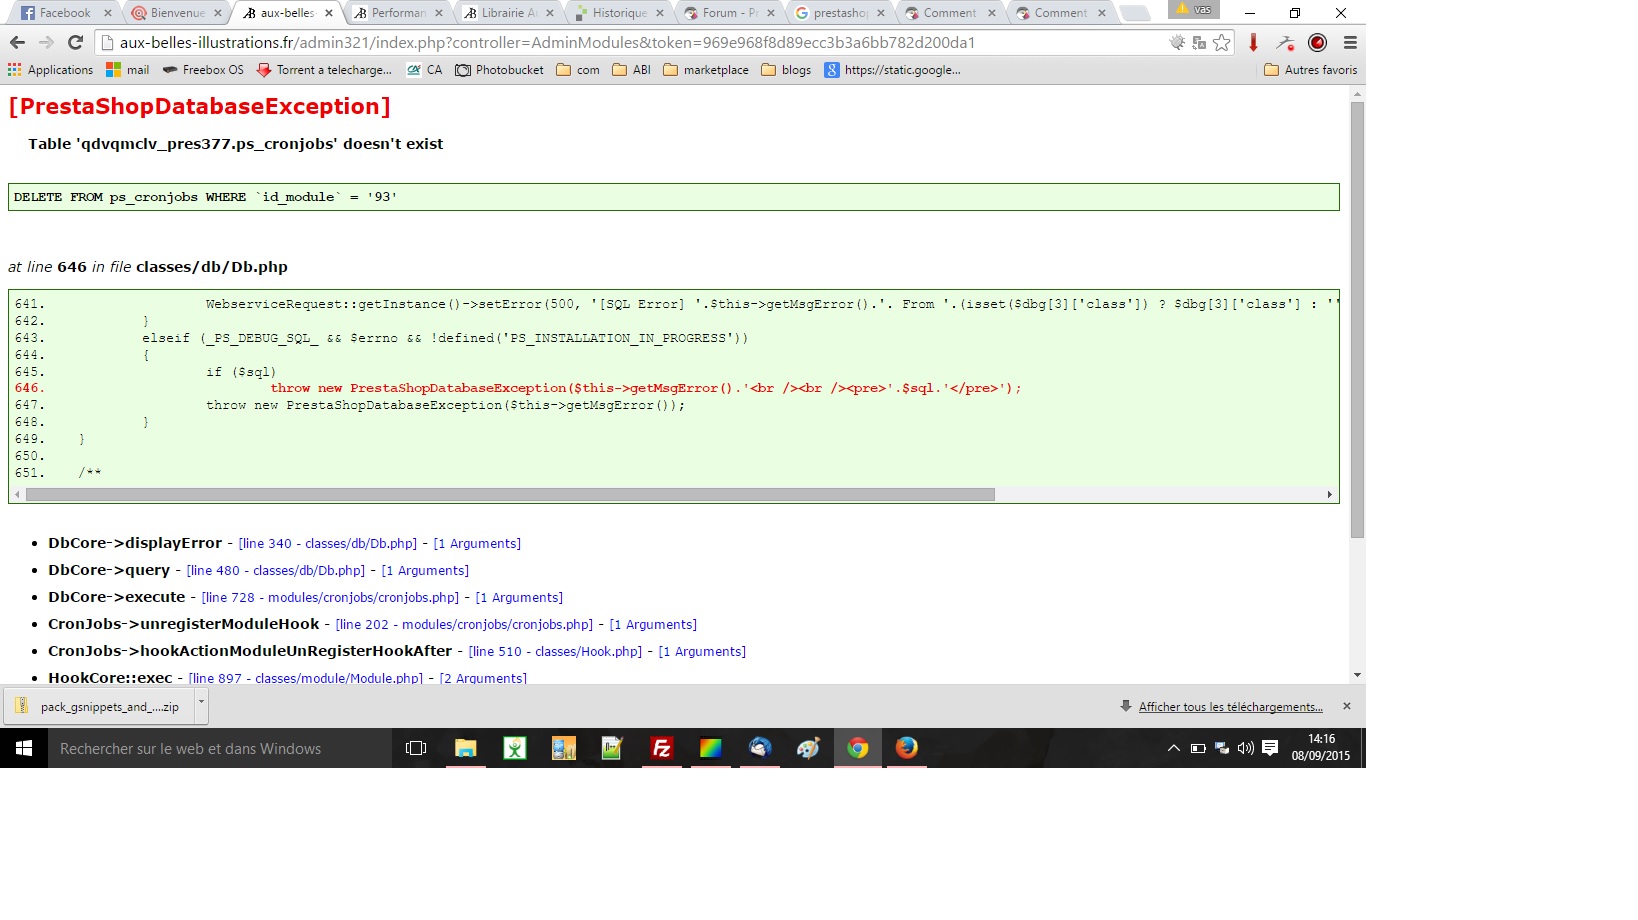Close the aux-belles tab
Image resolution: width=1638 pixels, height=920 pixels.
[x=329, y=13]
